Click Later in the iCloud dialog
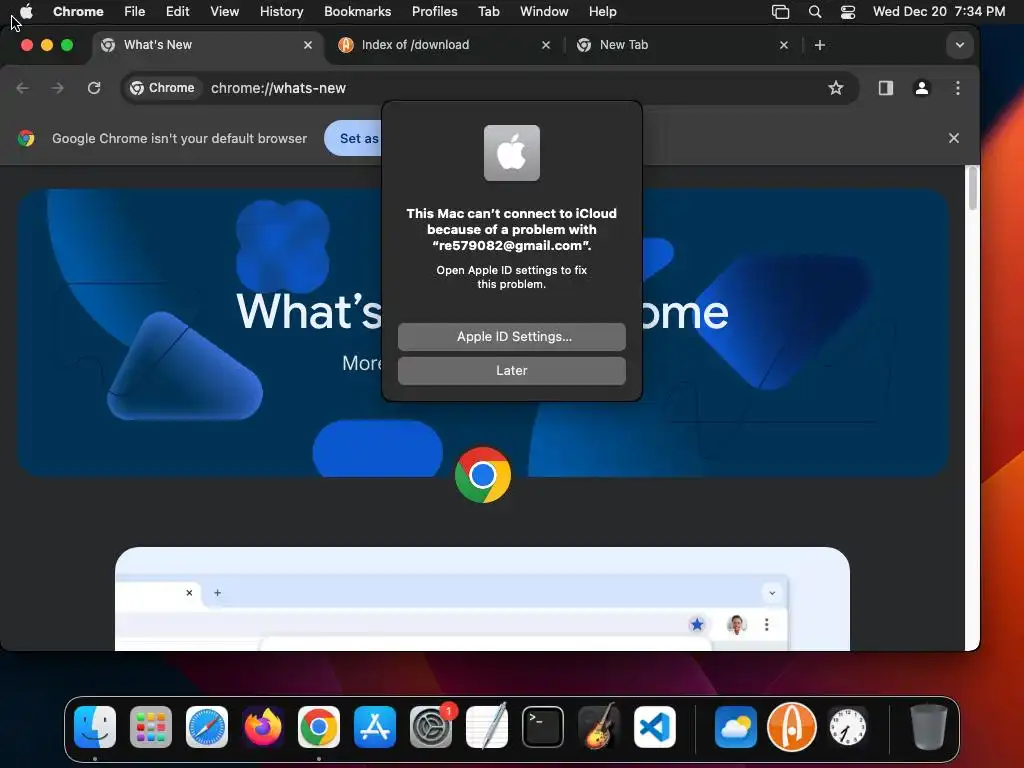This screenshot has width=1024, height=768. coord(511,370)
